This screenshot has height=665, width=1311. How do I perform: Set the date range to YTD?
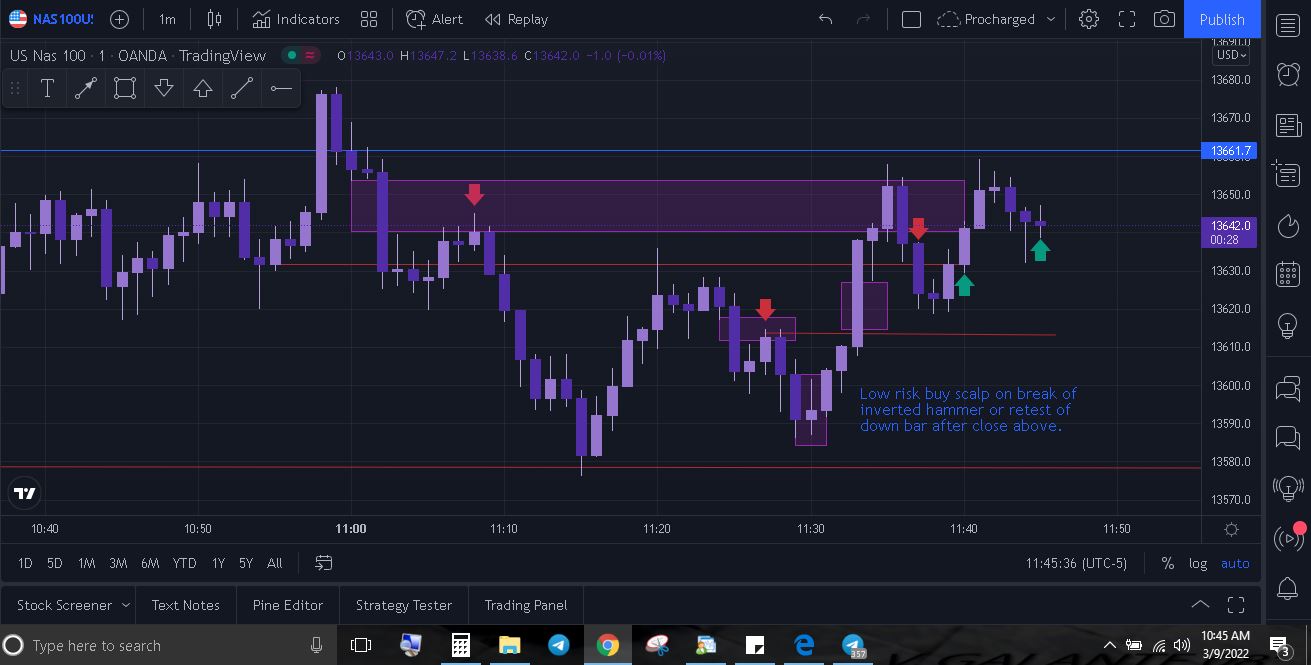[x=184, y=563]
